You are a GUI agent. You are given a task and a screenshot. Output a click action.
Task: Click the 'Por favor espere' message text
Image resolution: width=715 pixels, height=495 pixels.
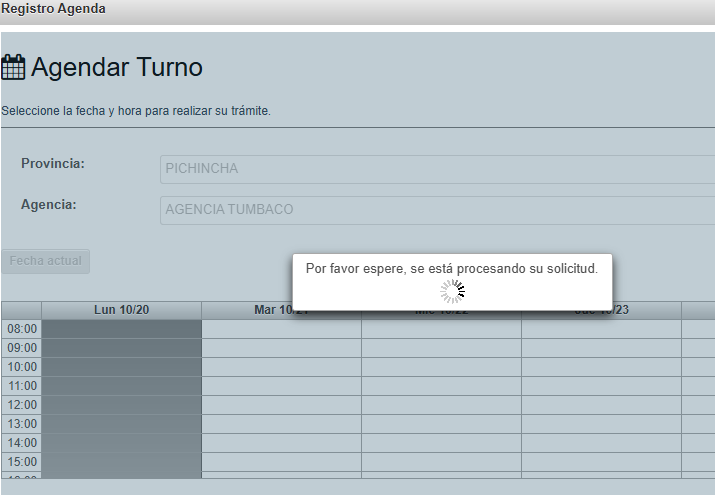452,269
